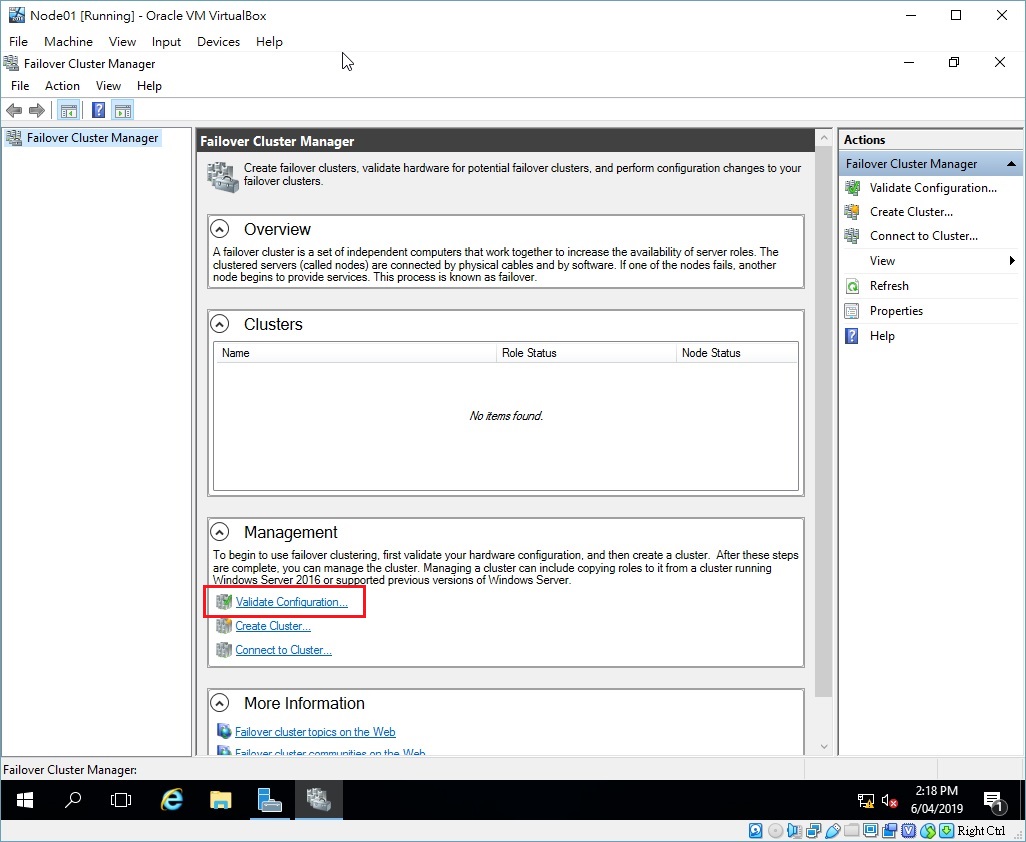This screenshot has width=1026, height=842.
Task: Select Failover Cluster Manager tree node
Action: pos(82,138)
